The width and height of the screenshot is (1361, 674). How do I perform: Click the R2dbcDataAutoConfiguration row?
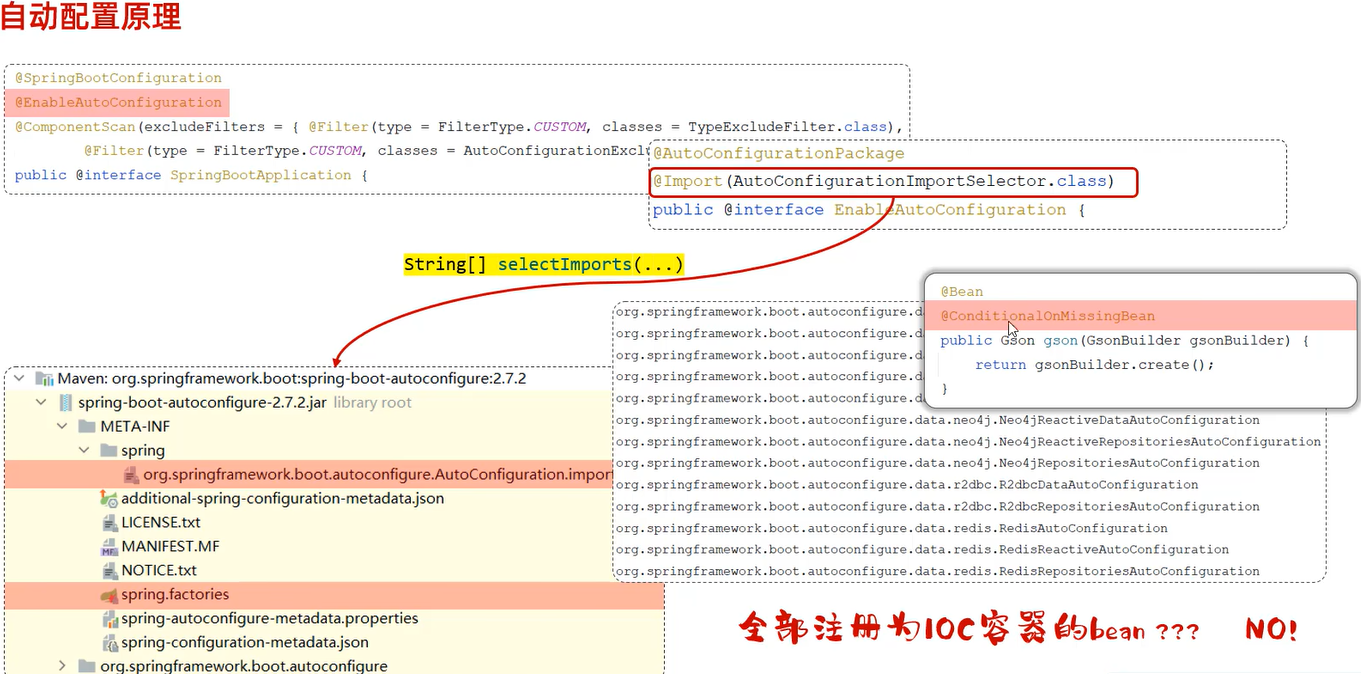pyautogui.click(x=907, y=485)
